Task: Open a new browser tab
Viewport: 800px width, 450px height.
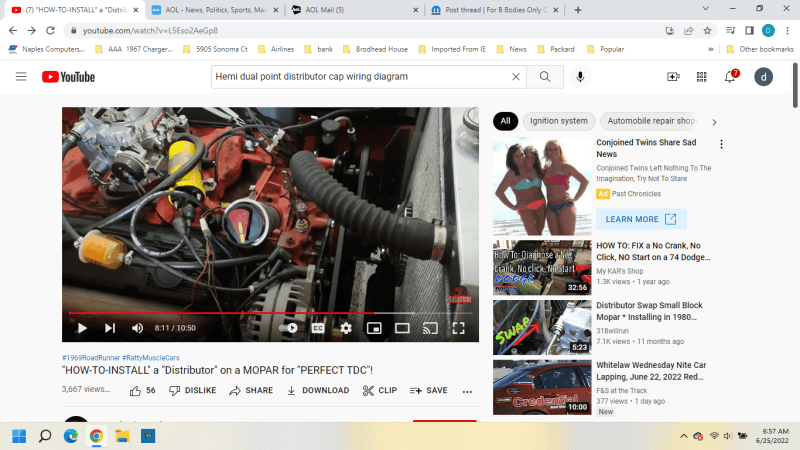Action: point(578,10)
